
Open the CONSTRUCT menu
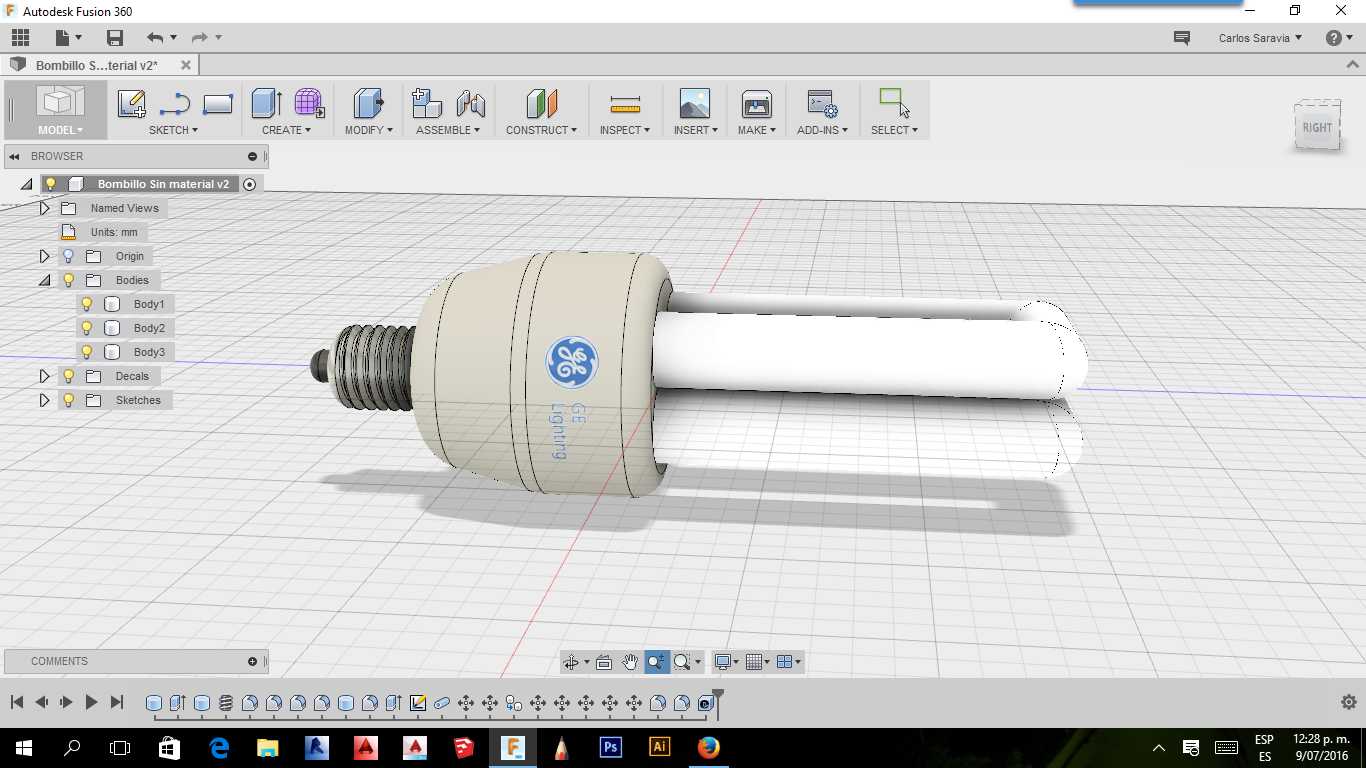click(541, 130)
